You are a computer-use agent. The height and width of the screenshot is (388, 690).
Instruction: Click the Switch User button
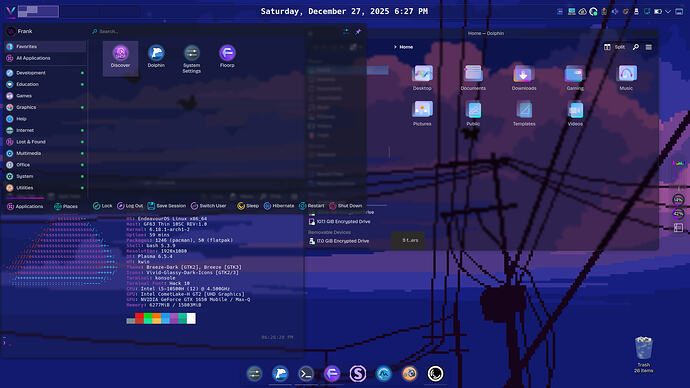[x=209, y=206]
